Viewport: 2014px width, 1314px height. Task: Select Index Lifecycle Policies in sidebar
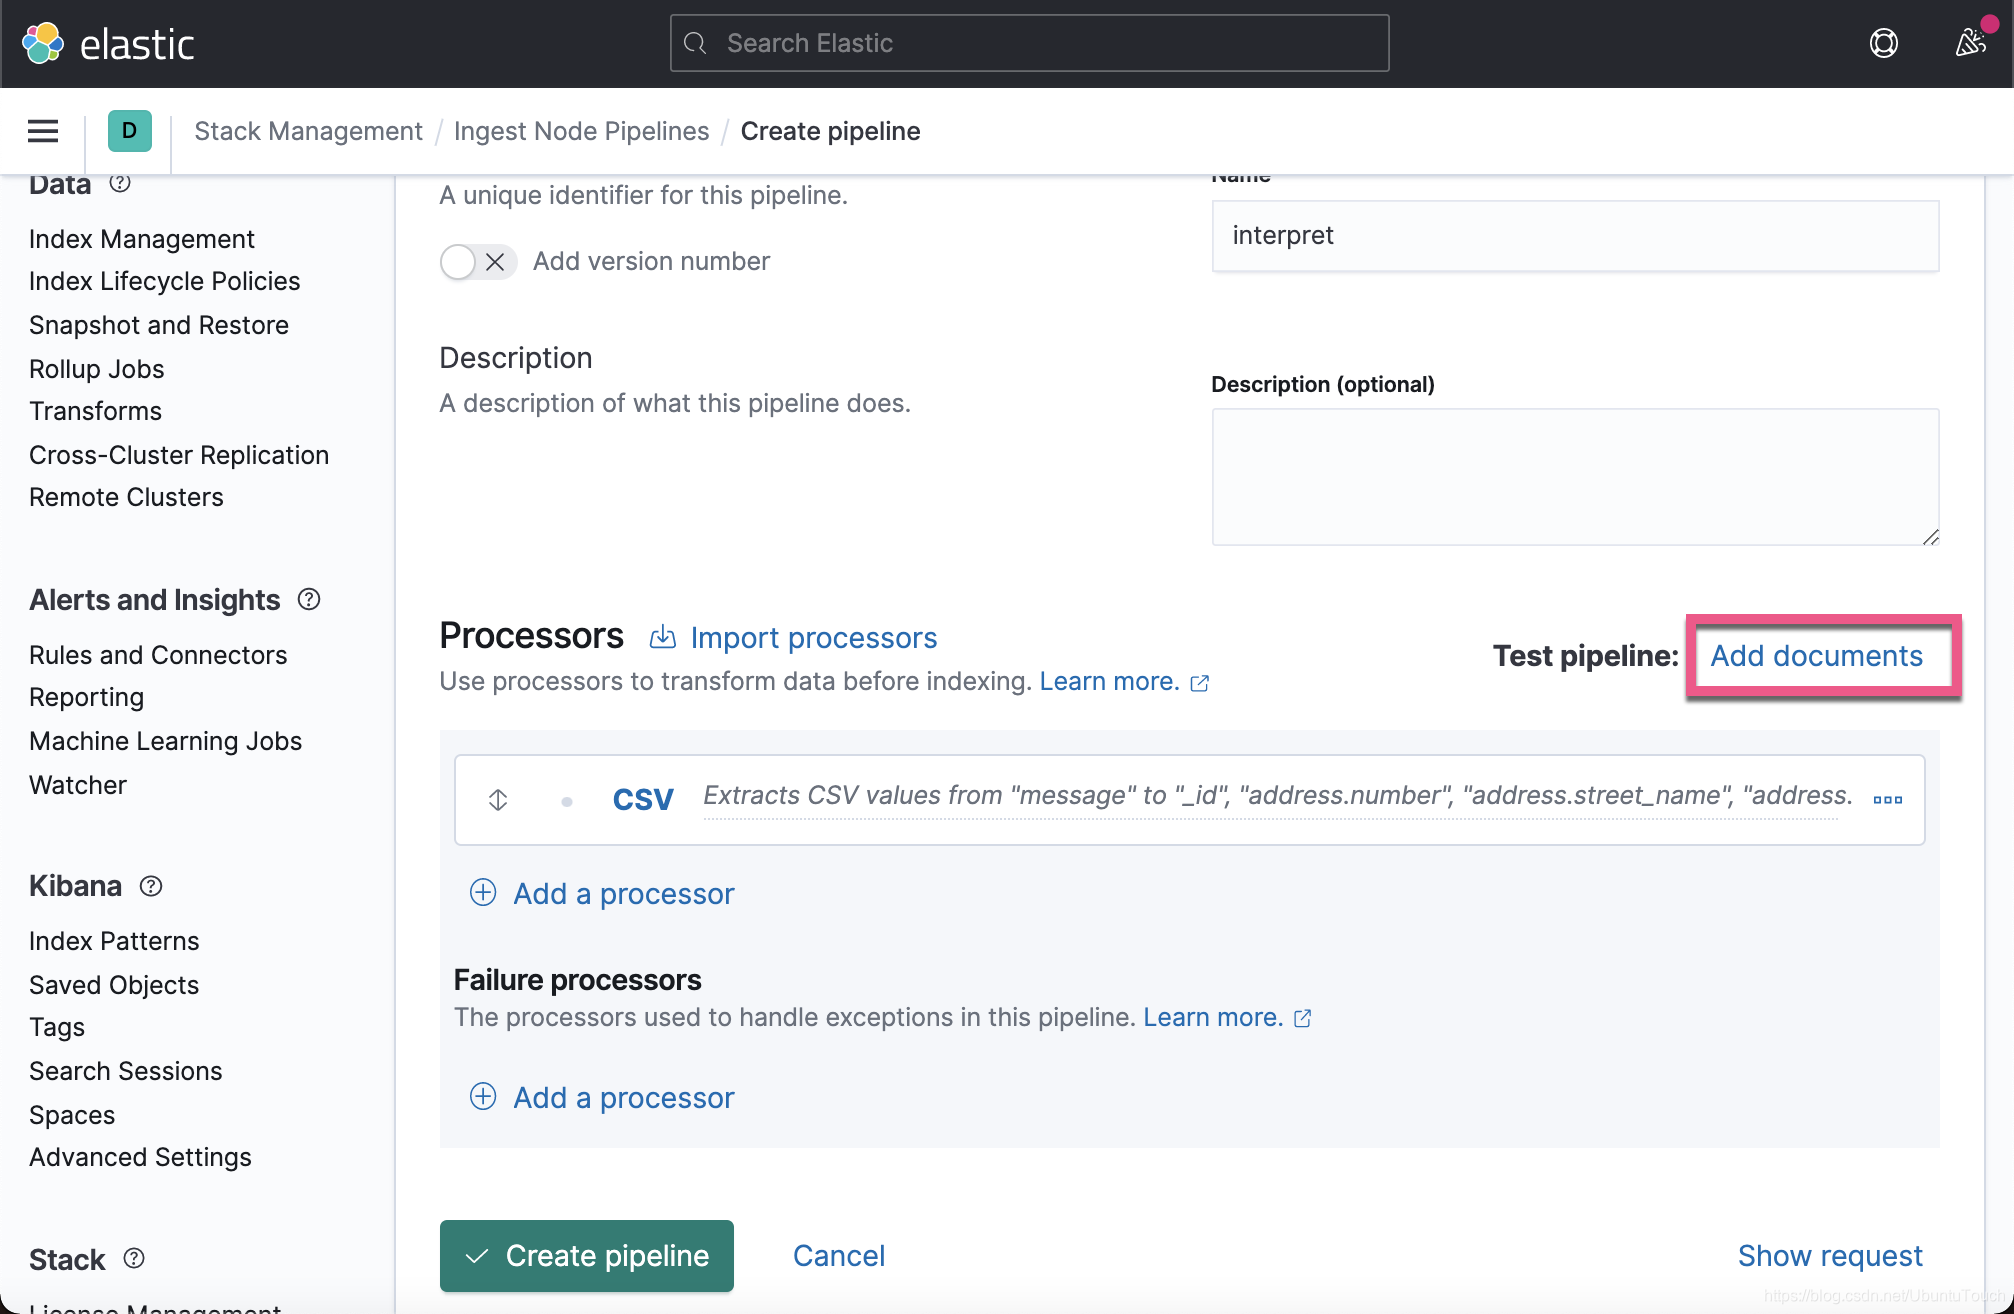click(x=164, y=281)
